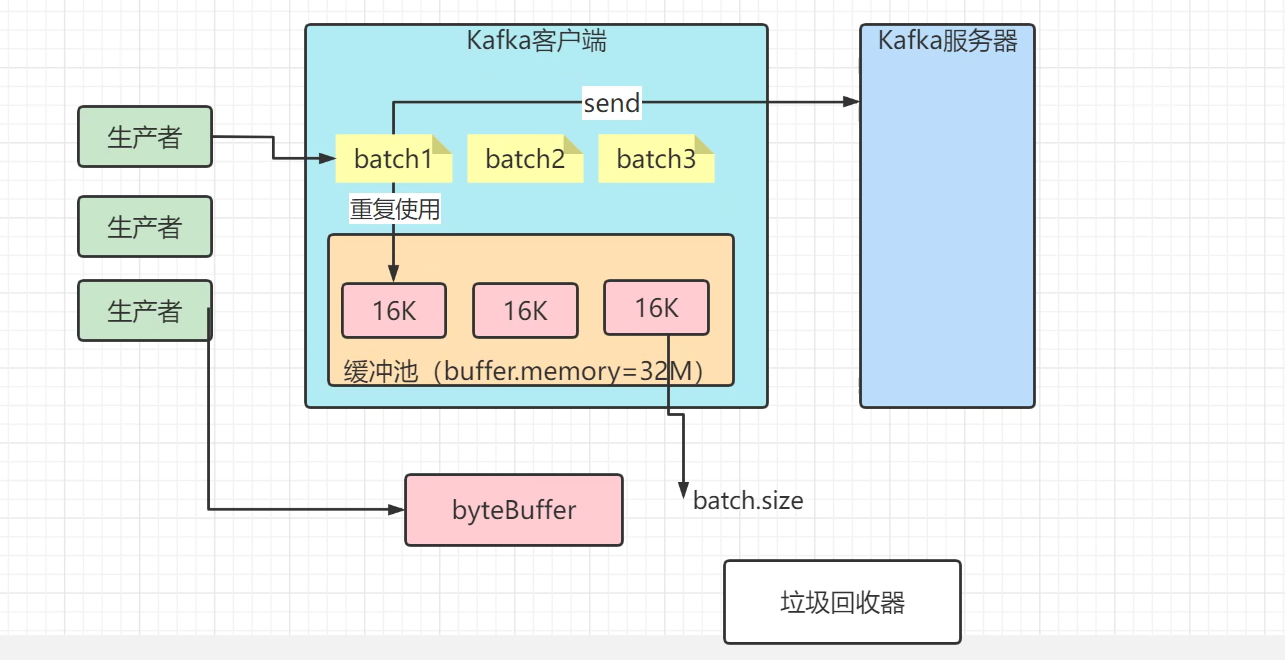Click the Kafka服务器 container
The image size is (1285, 660).
pyautogui.click(x=947, y=216)
